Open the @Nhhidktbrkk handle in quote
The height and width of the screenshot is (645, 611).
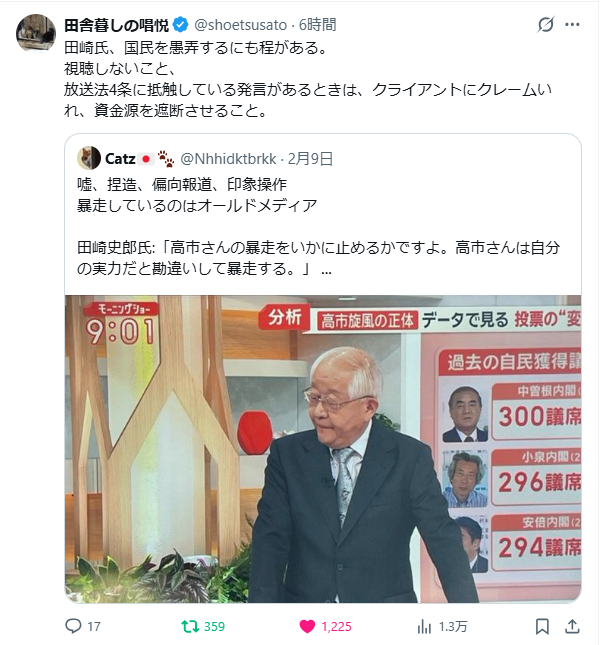[228, 158]
